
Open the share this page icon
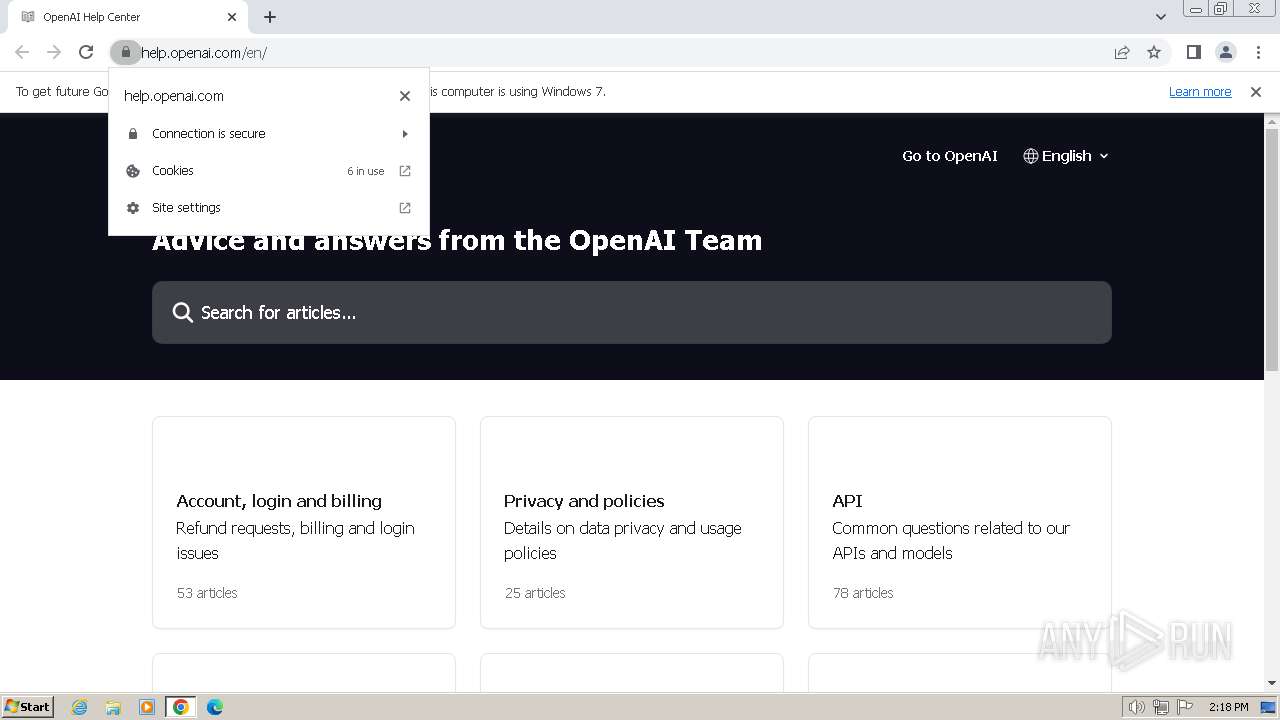pyautogui.click(x=1122, y=52)
